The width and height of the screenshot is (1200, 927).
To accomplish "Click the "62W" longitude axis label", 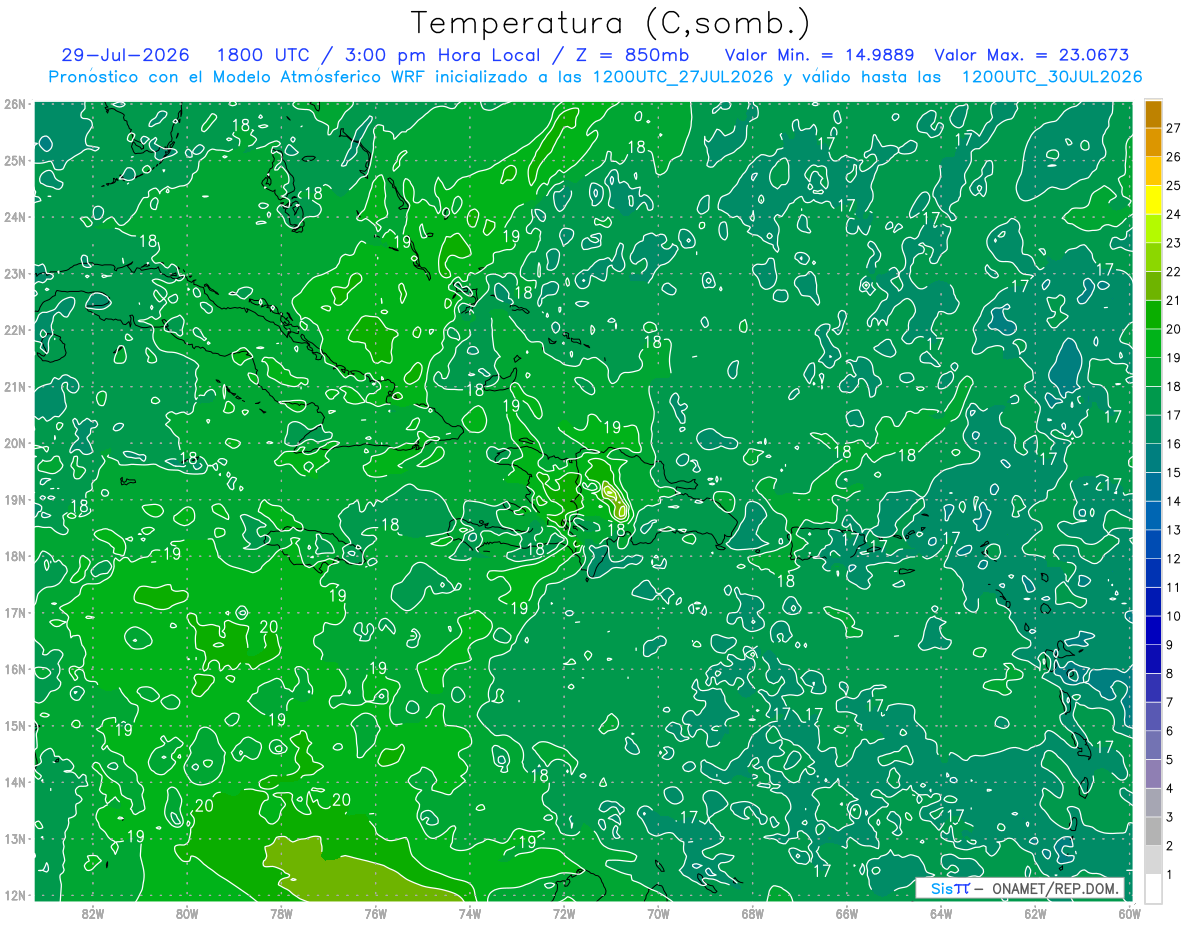I will pyautogui.click(x=1035, y=913).
